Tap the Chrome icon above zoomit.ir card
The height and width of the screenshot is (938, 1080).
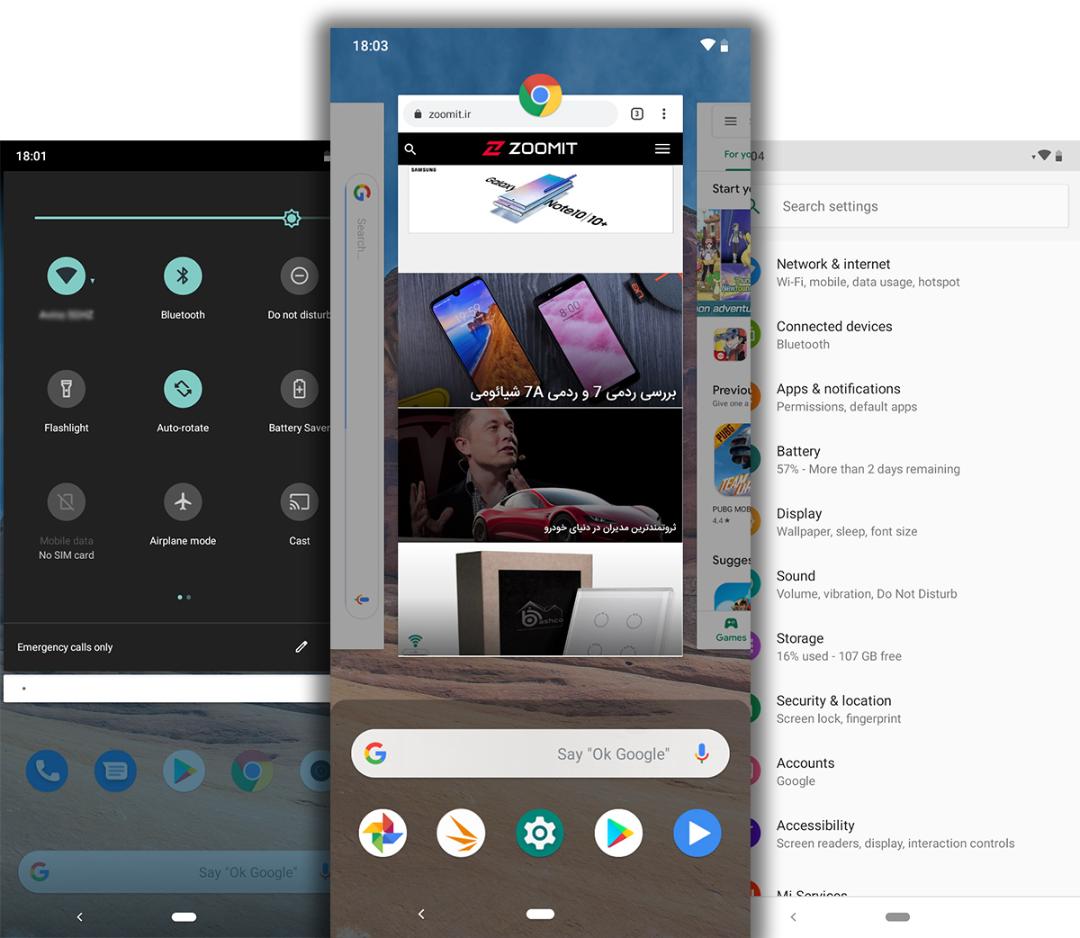coord(540,95)
